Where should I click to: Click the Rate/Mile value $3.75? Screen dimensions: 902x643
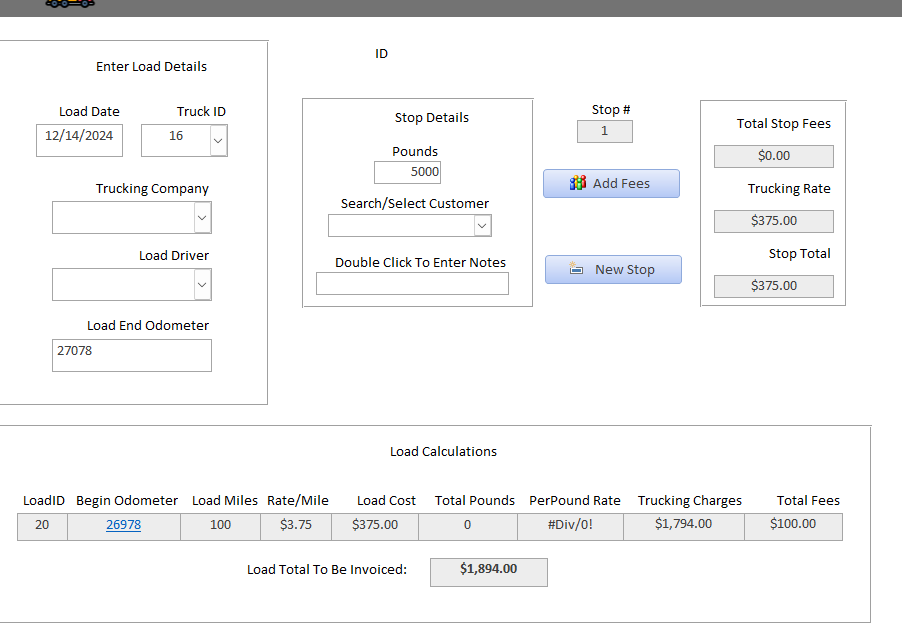[x=294, y=526]
